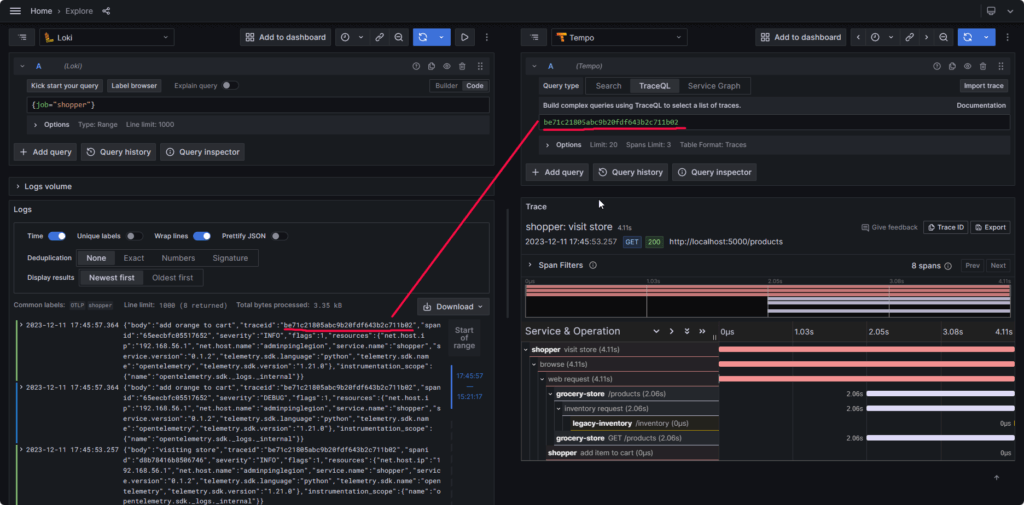
Task: Switch the Loki editor to Builder mode
Action: (447, 86)
